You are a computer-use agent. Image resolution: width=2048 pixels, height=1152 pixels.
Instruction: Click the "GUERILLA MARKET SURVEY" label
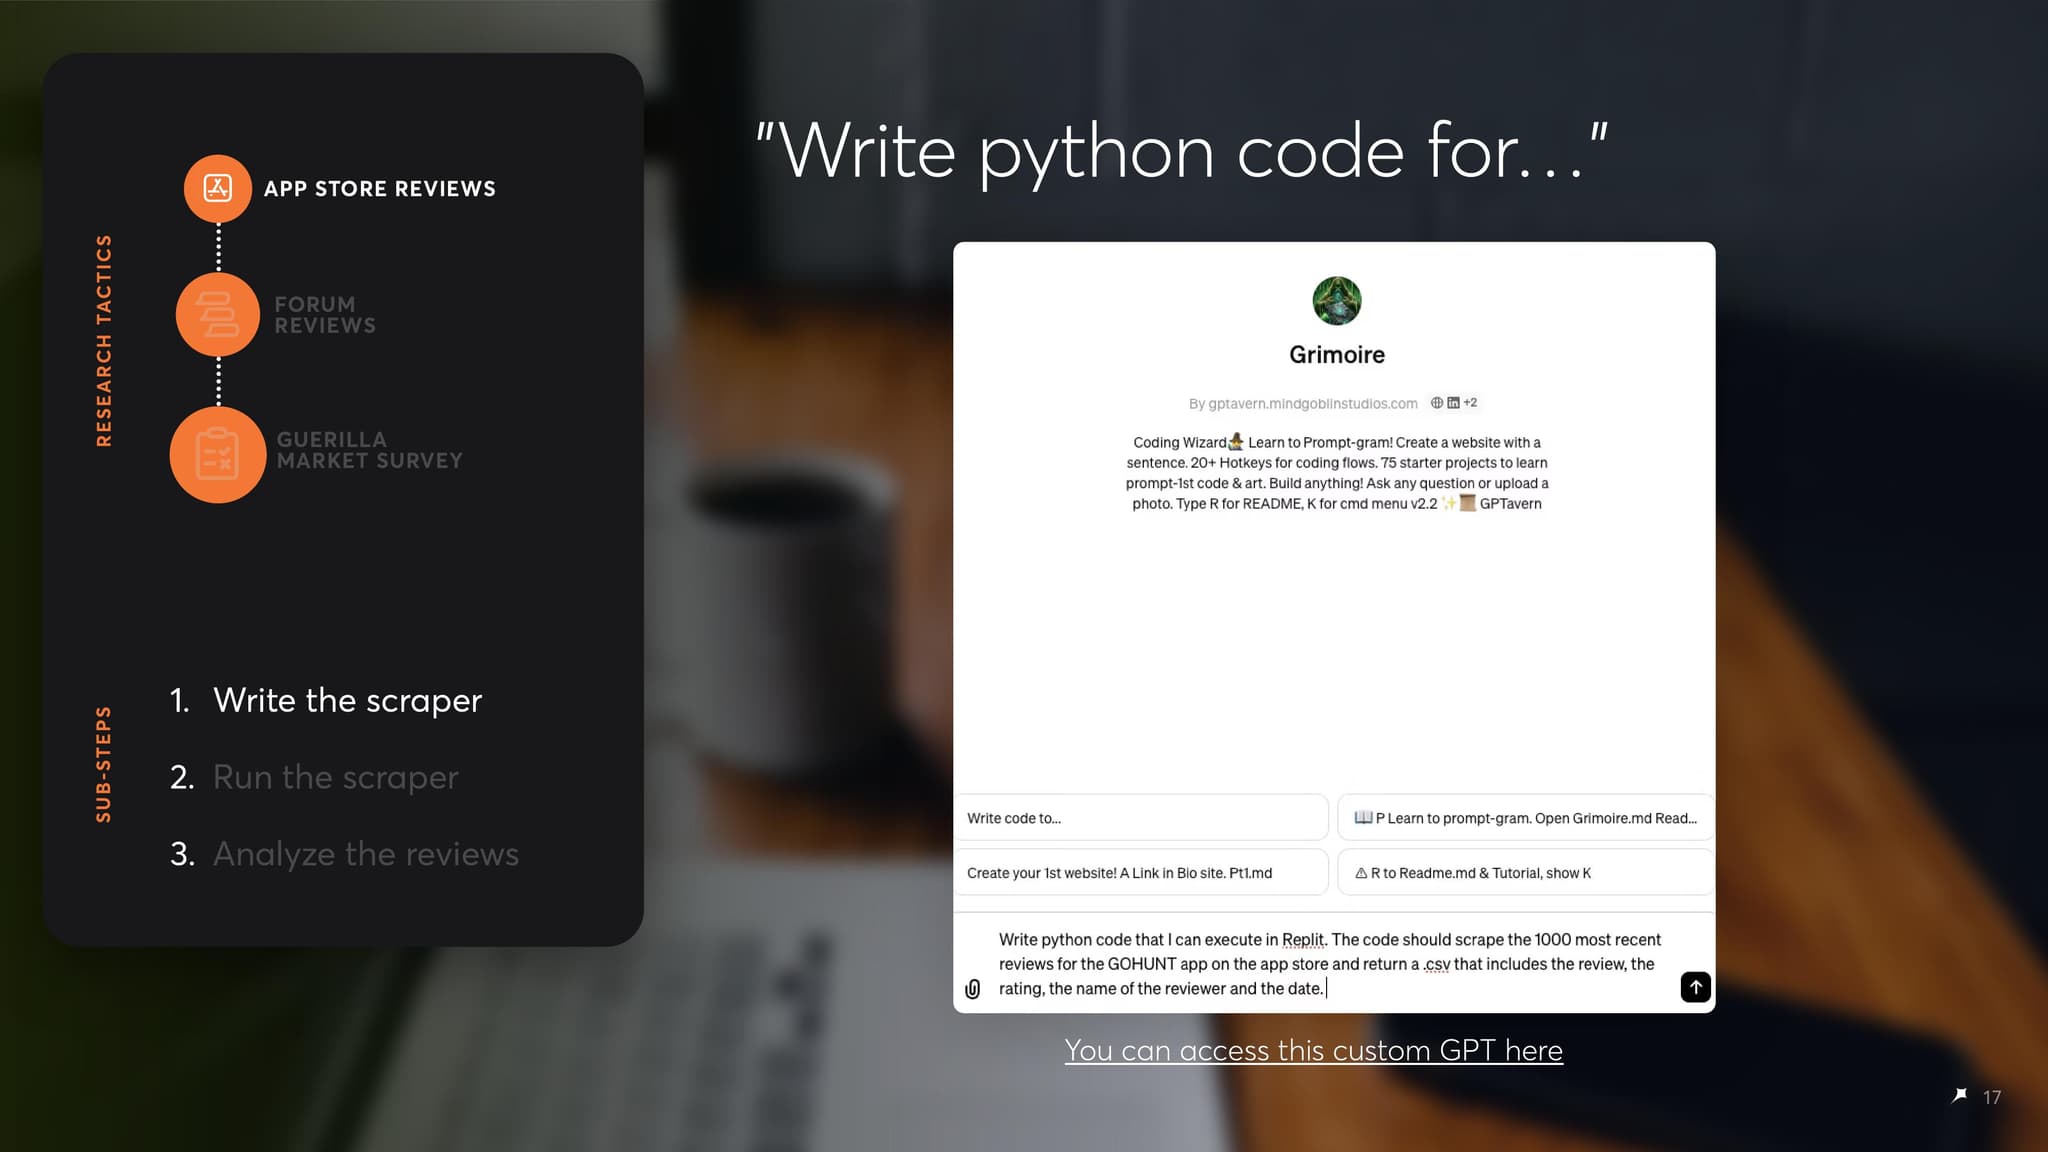(370, 450)
